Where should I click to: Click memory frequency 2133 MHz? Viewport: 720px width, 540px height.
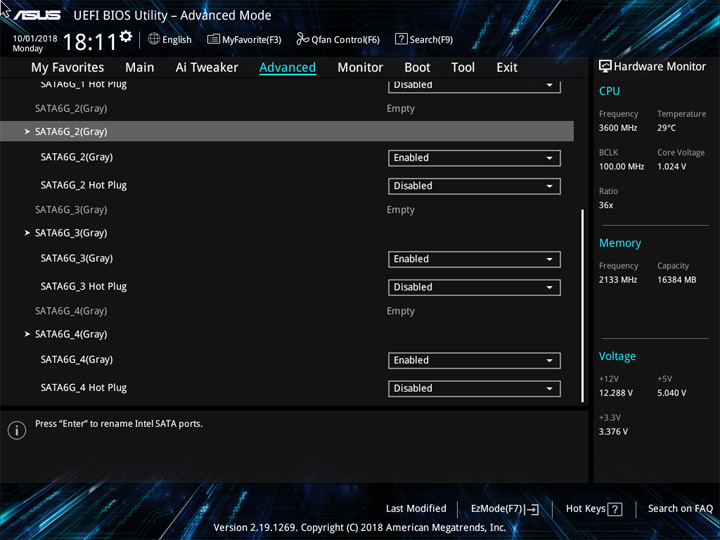tap(618, 280)
